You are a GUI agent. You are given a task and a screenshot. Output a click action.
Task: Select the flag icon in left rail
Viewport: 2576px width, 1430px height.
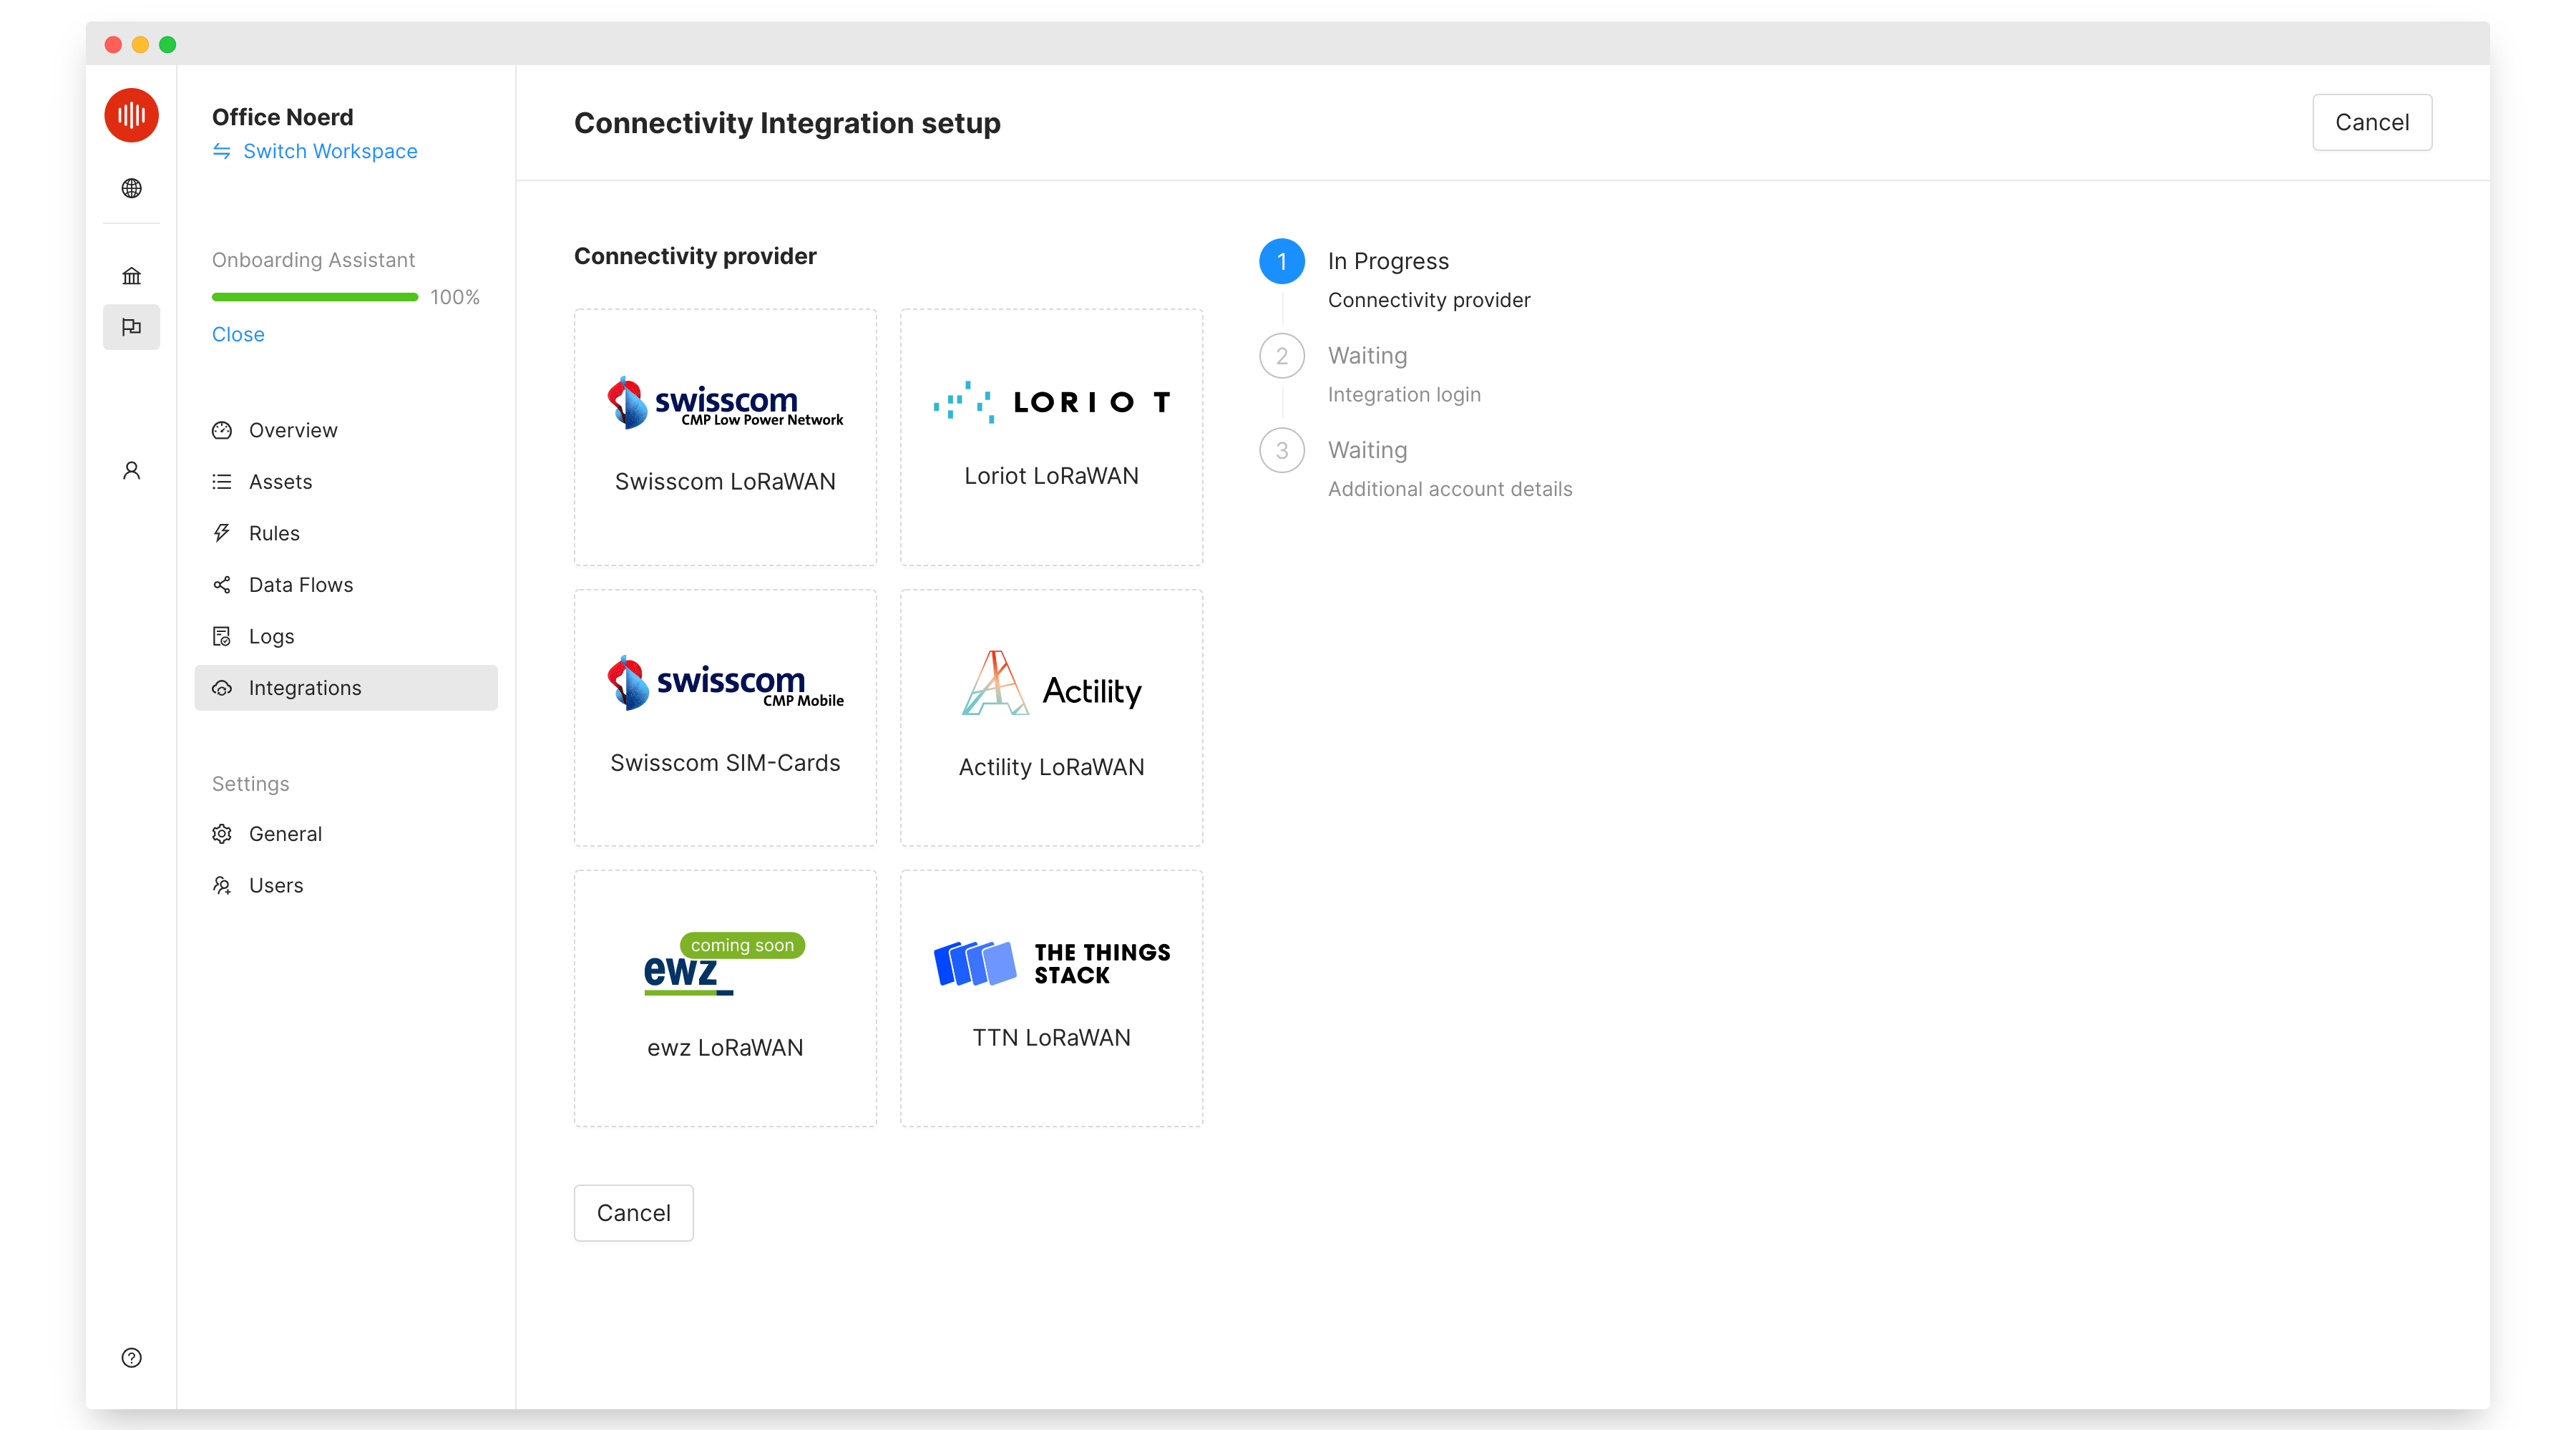pyautogui.click(x=131, y=327)
